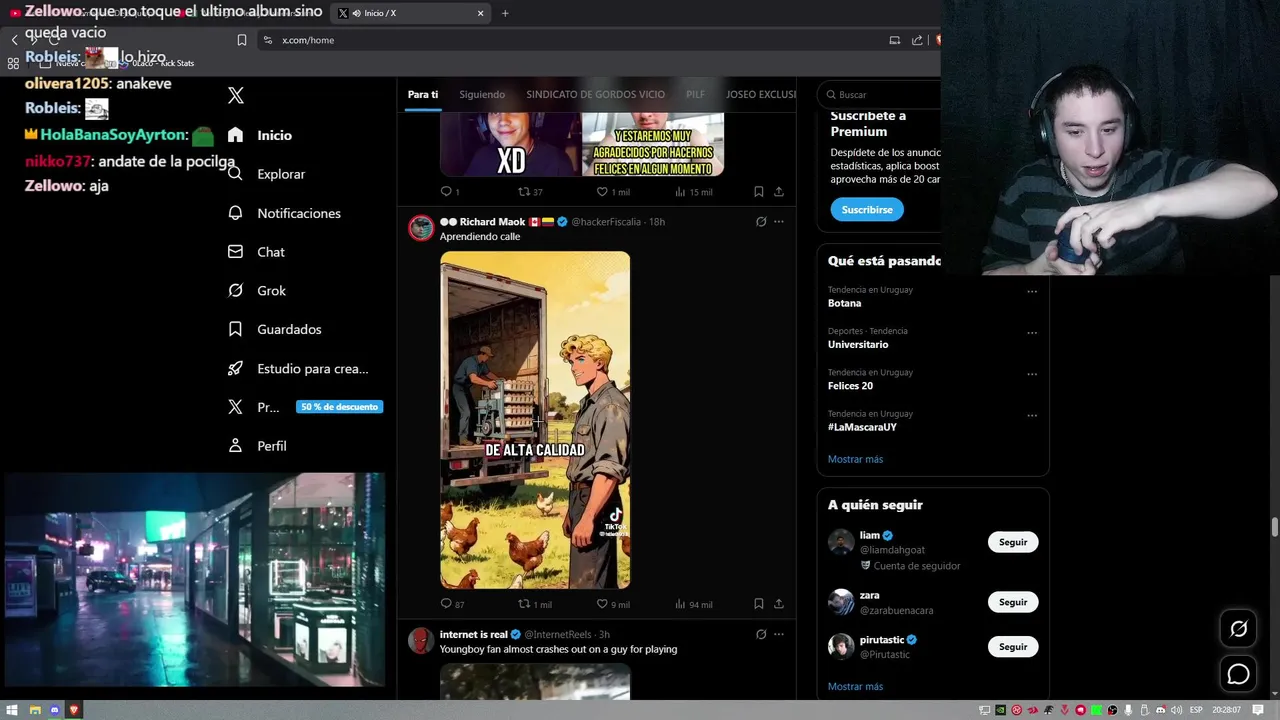
Task: Open the X logo home link
Action: (235, 95)
